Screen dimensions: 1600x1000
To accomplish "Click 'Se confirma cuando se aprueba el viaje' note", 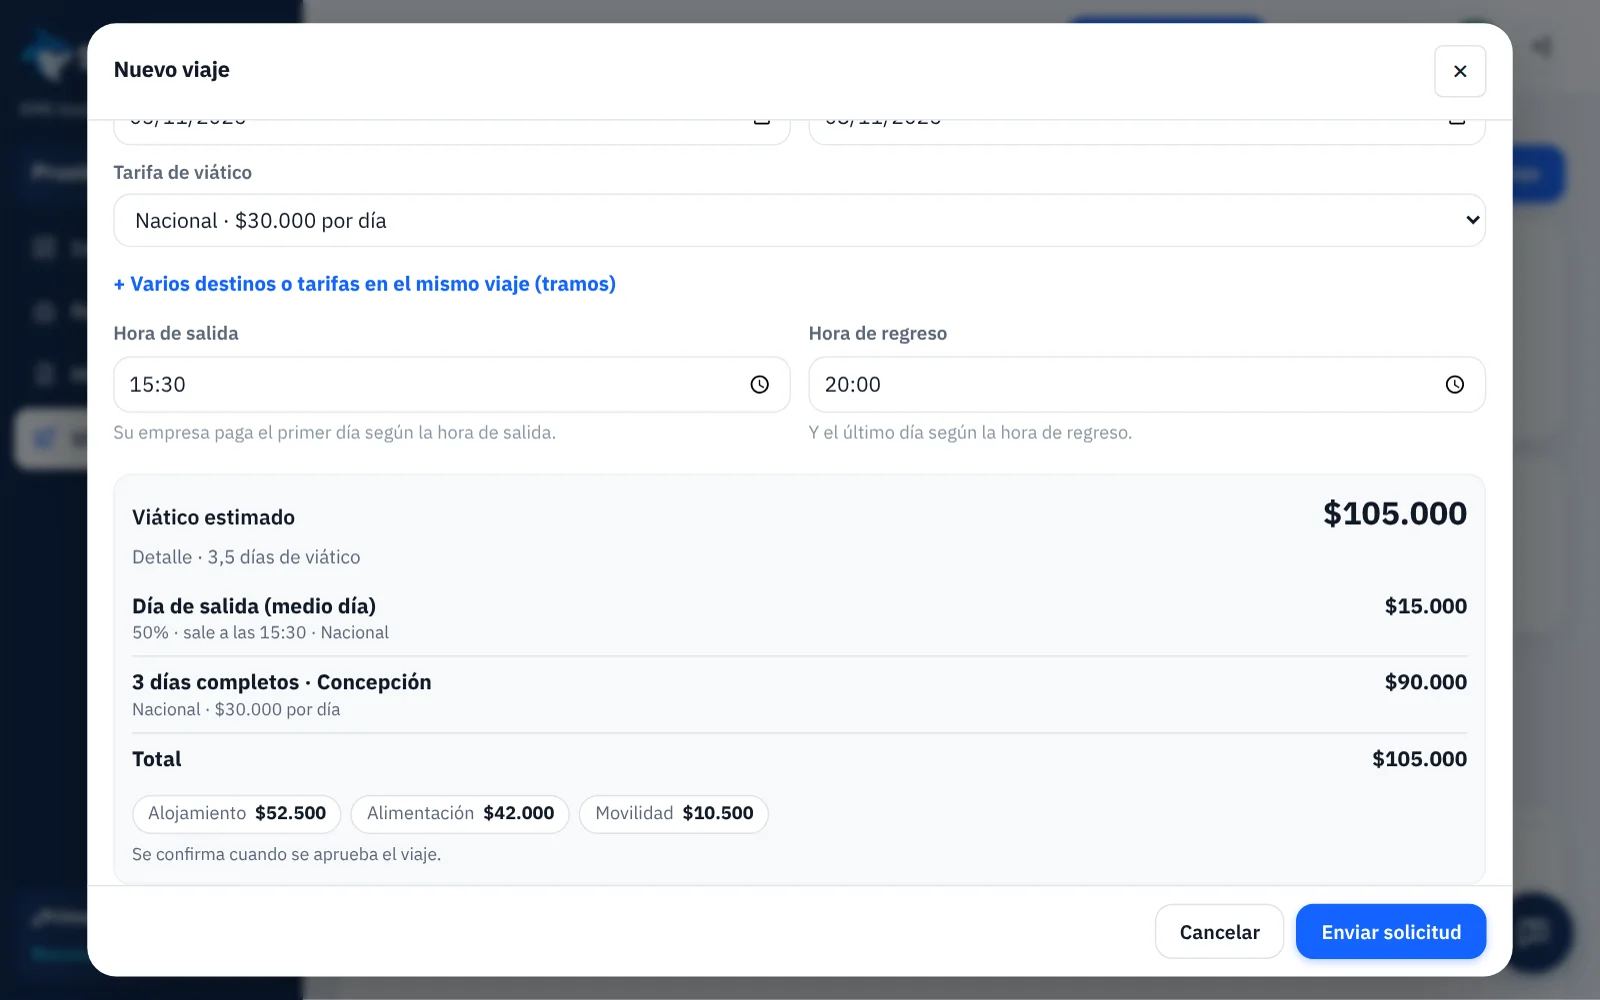I will click(286, 855).
